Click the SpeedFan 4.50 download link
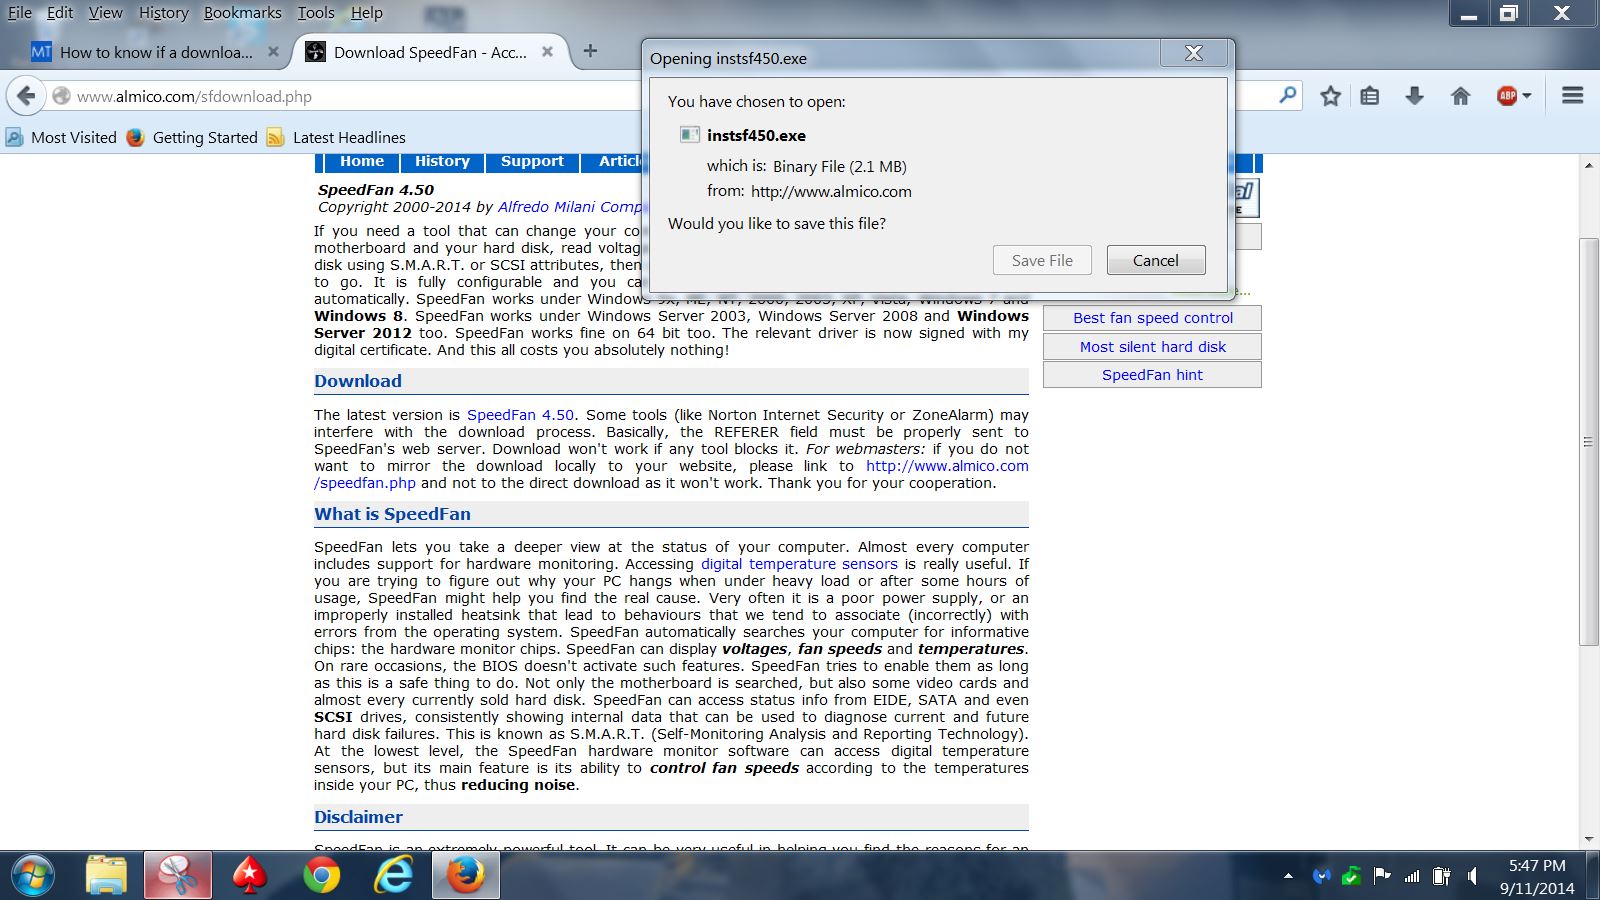Viewport: 1600px width, 900px height. pyautogui.click(x=521, y=415)
